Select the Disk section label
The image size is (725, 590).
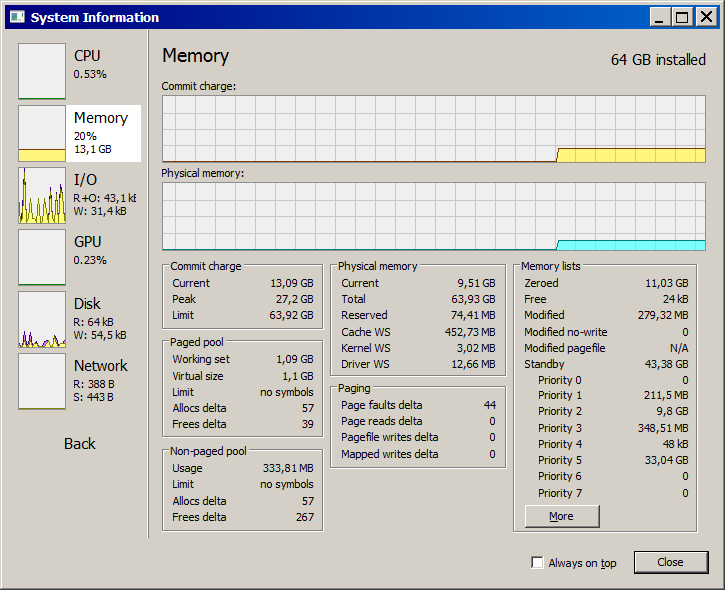coord(87,304)
